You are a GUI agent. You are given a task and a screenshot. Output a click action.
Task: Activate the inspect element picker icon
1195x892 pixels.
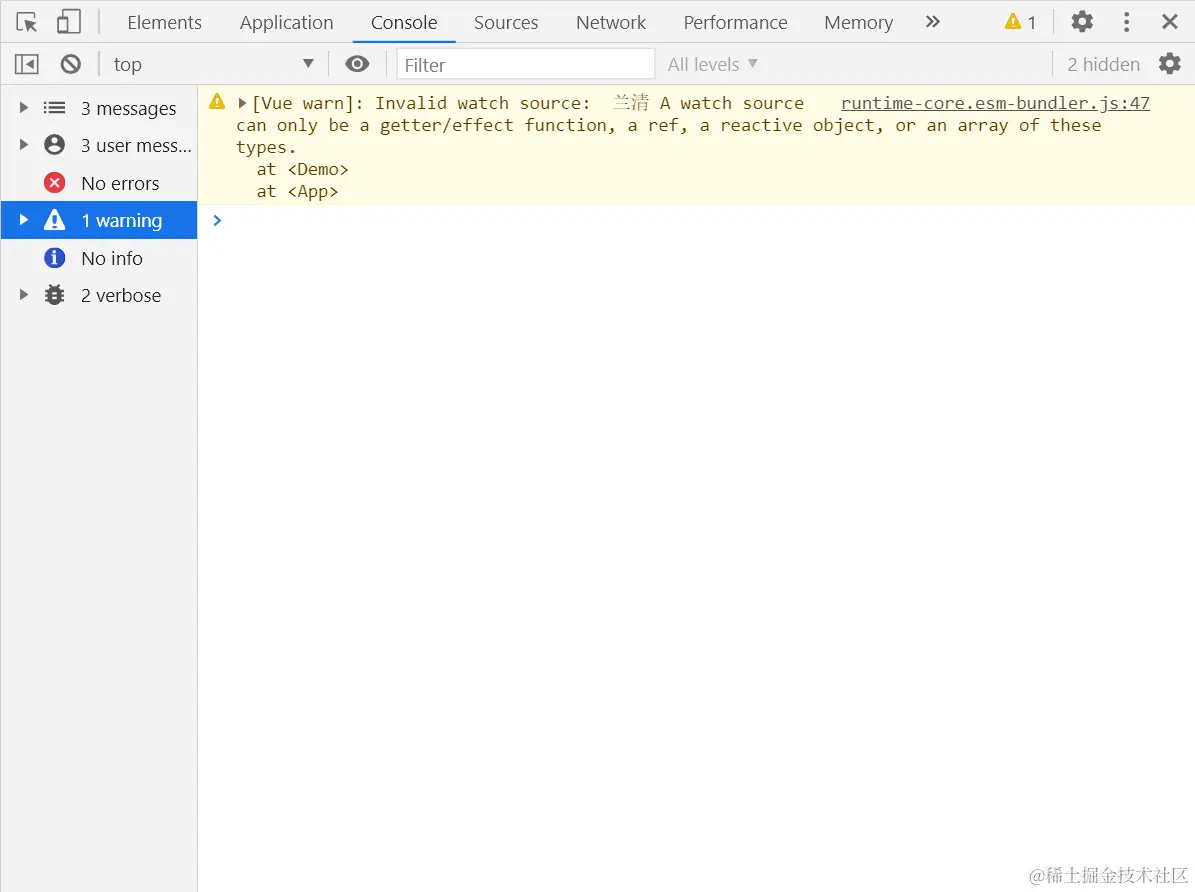(27, 22)
